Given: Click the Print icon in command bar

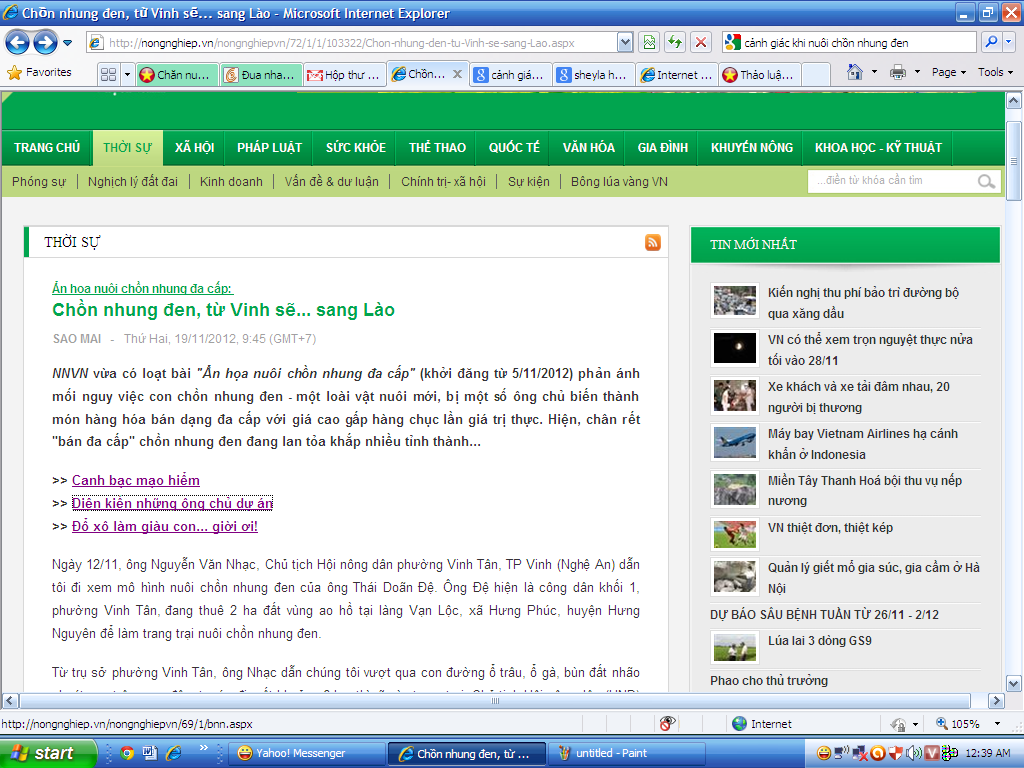Looking at the screenshot, I should click(x=898, y=73).
